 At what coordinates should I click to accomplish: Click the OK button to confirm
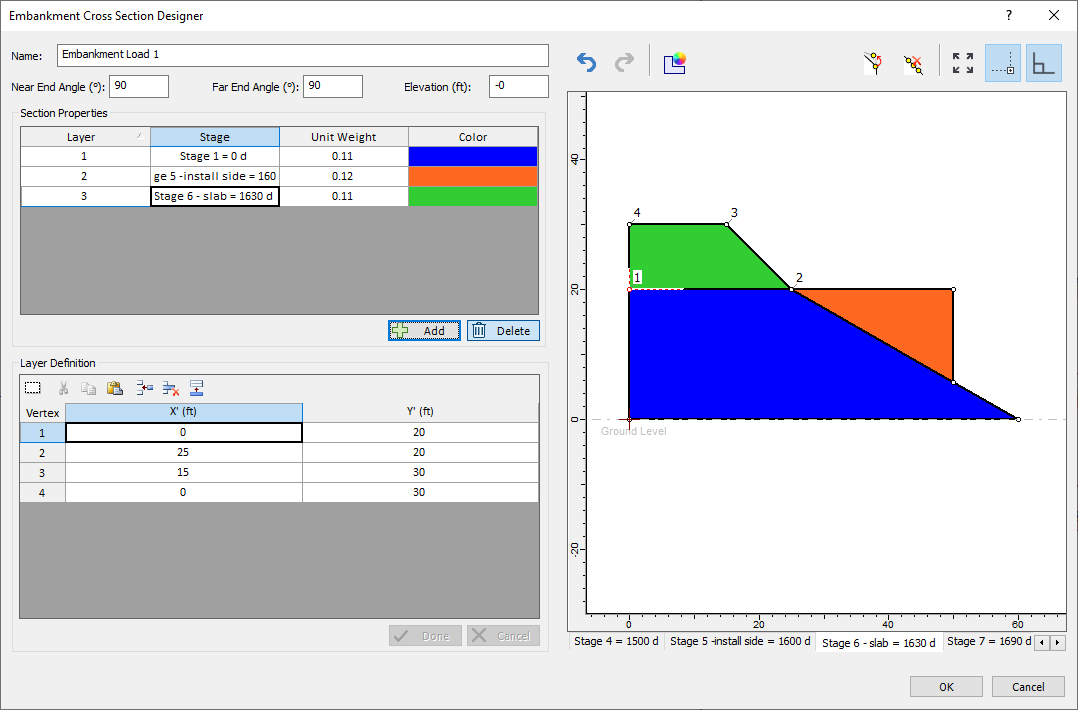pos(946,686)
